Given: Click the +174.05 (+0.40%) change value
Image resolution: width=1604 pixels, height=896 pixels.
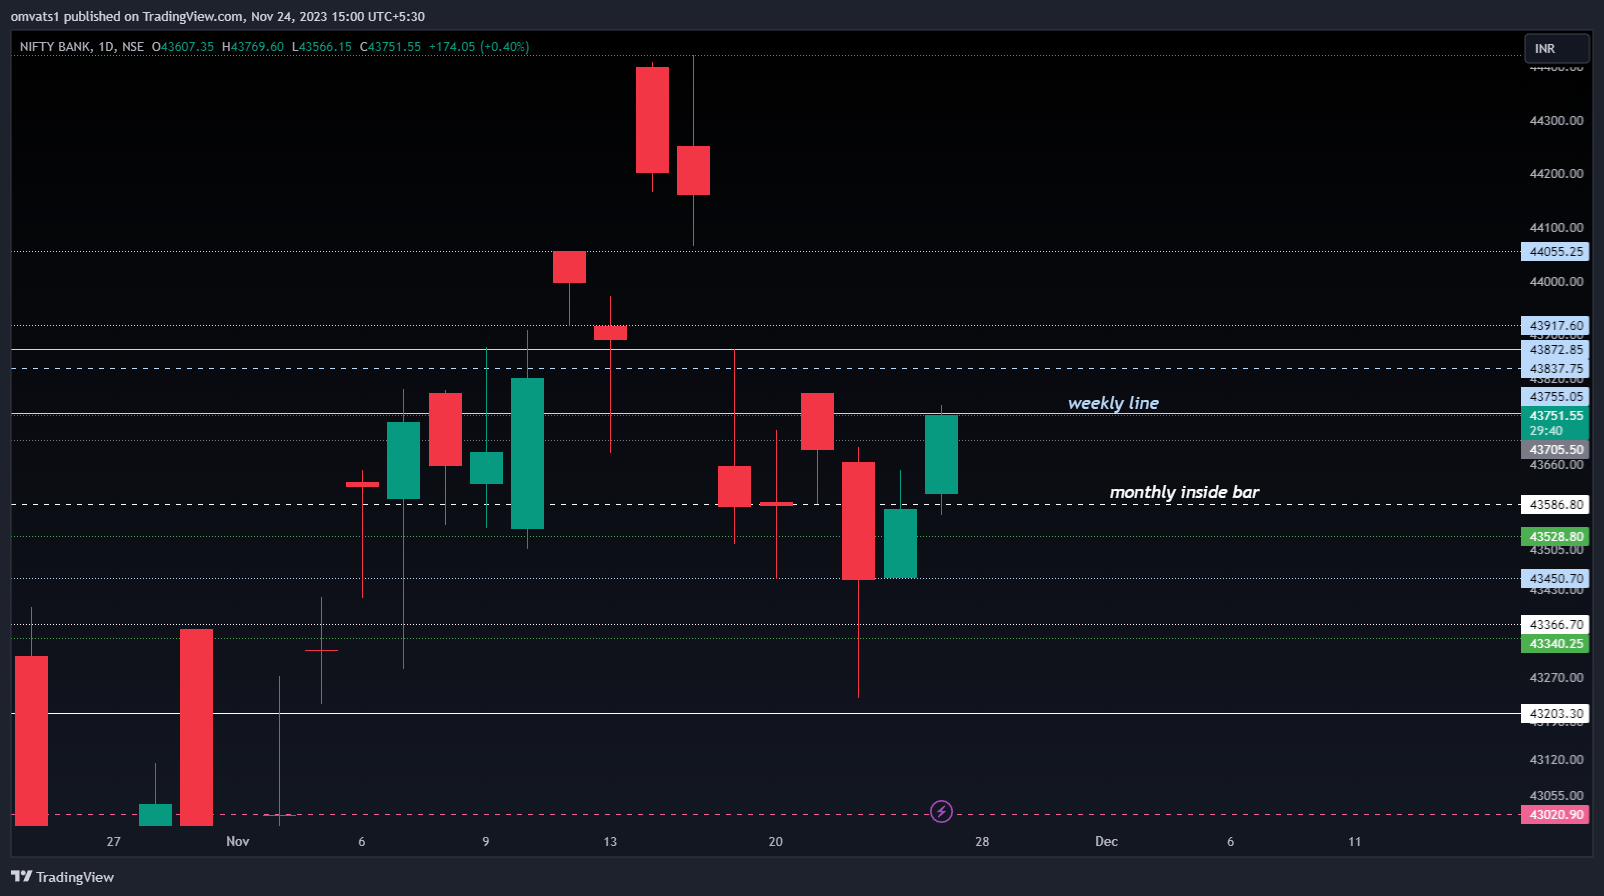Looking at the screenshot, I should coord(479,47).
